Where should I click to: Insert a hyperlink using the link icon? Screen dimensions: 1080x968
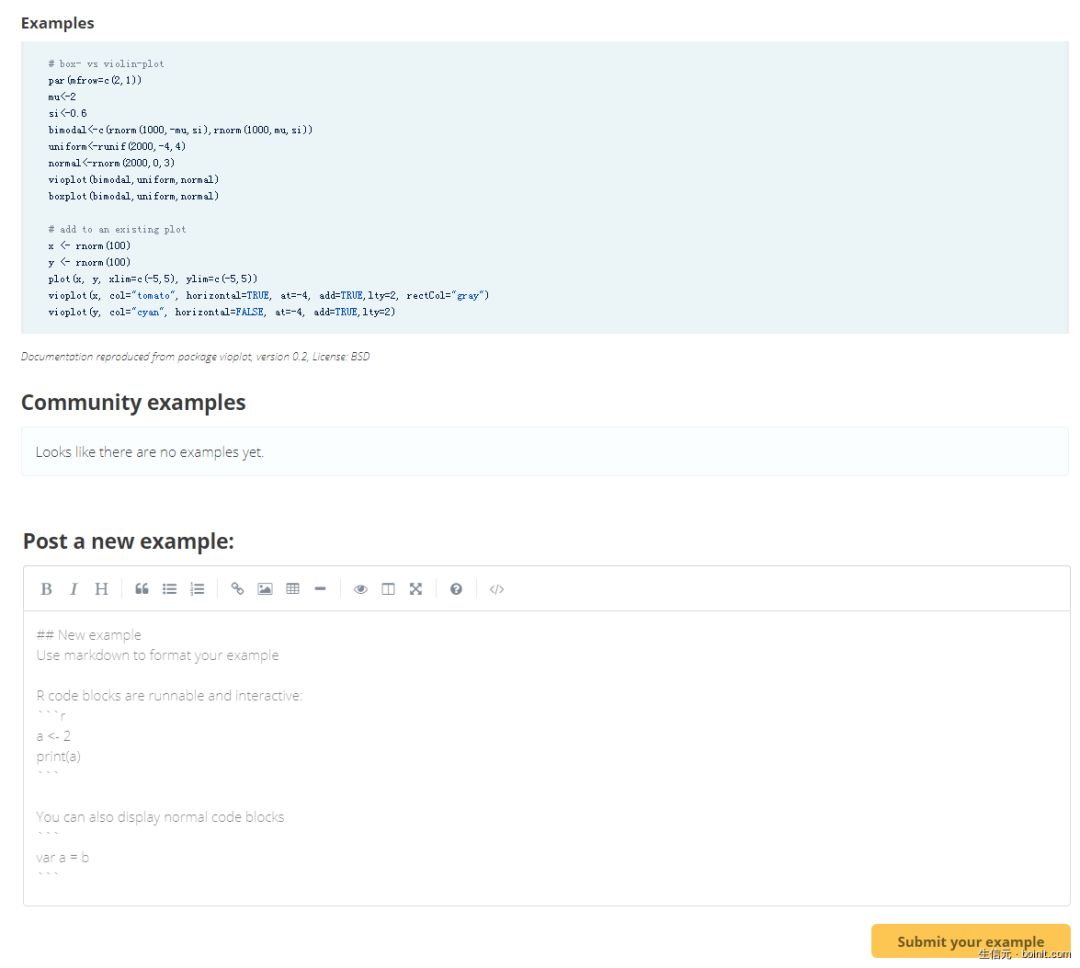point(238,589)
